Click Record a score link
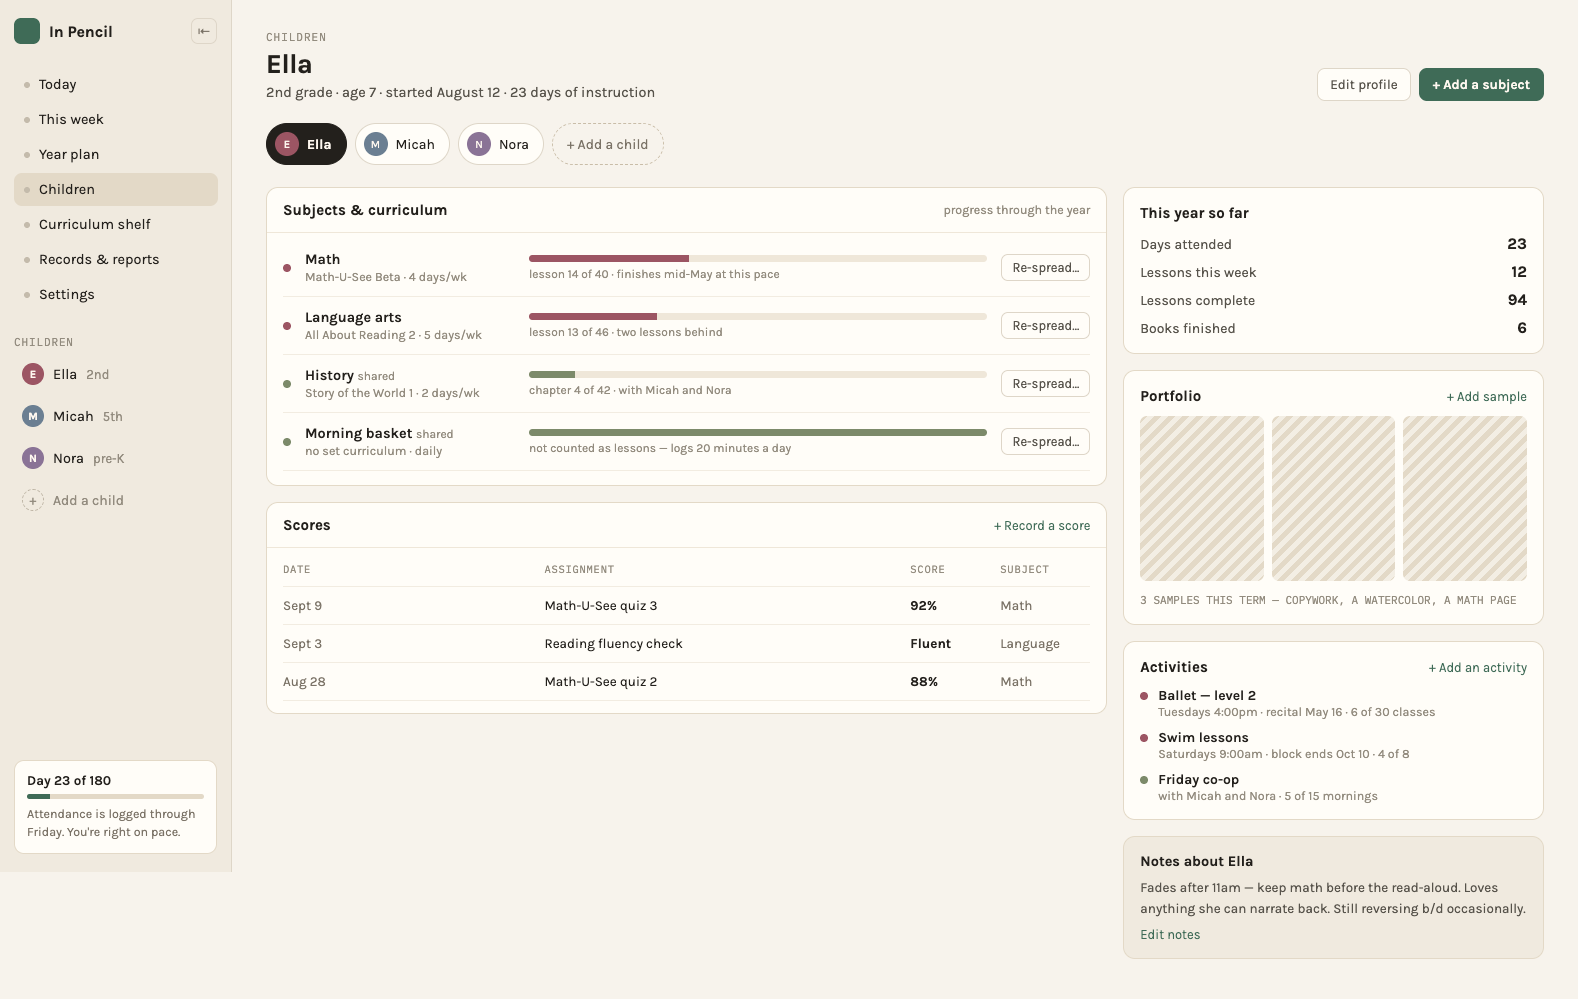This screenshot has width=1578, height=999. coord(1042,525)
